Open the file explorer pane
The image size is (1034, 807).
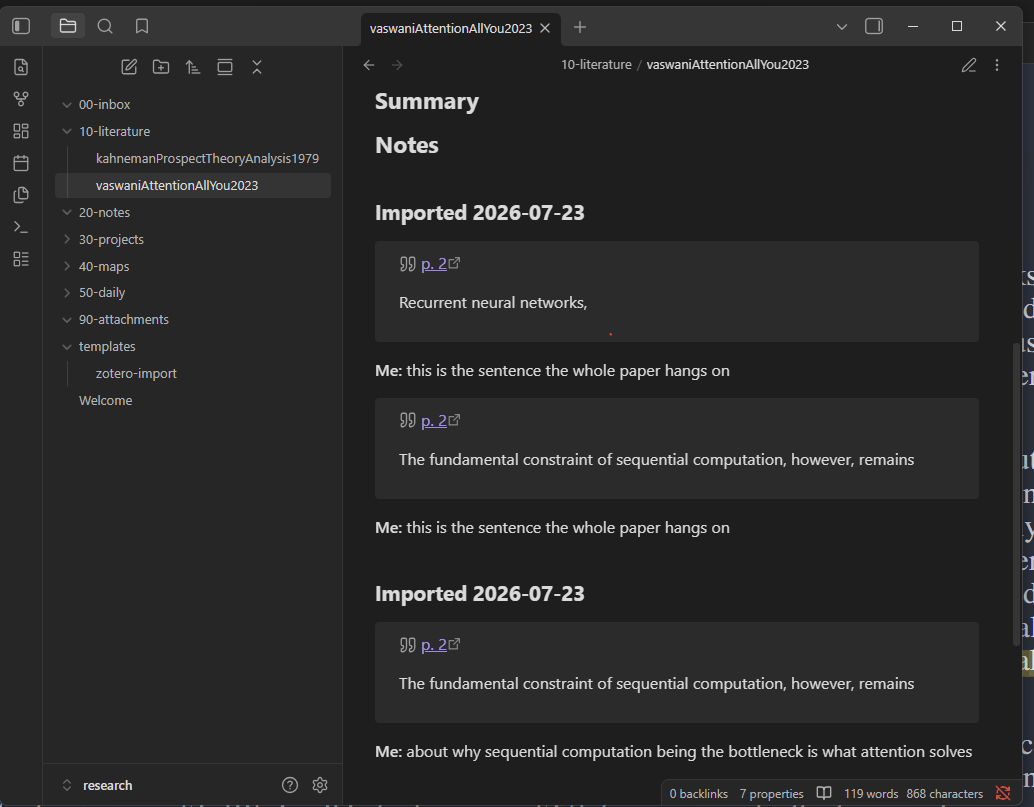(x=68, y=26)
